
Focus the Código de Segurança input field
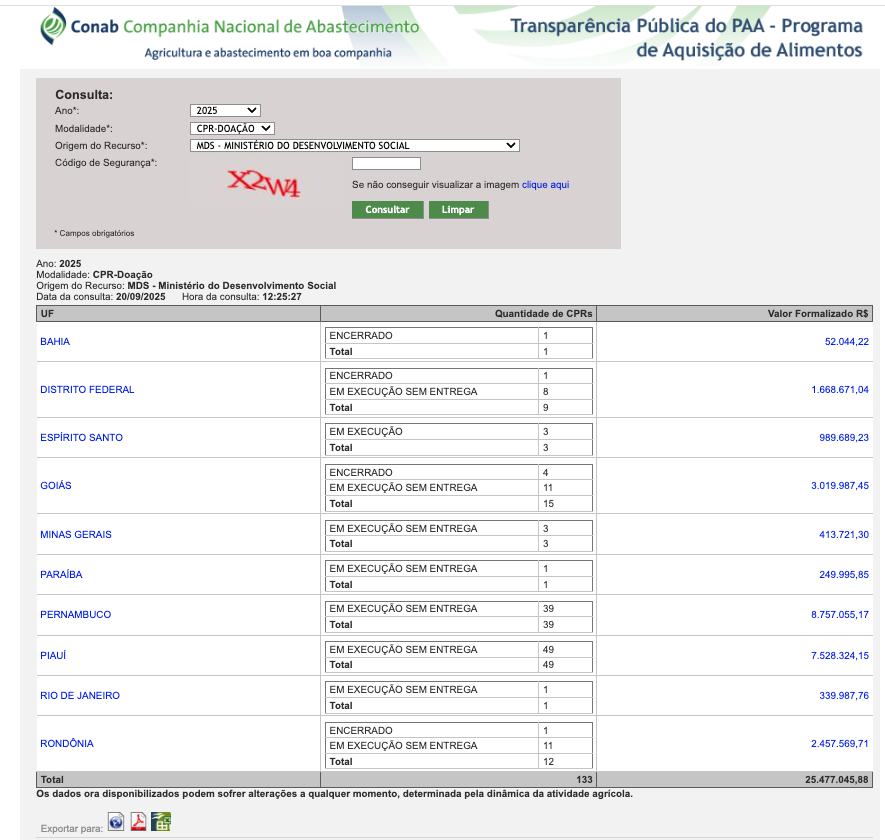click(x=386, y=163)
